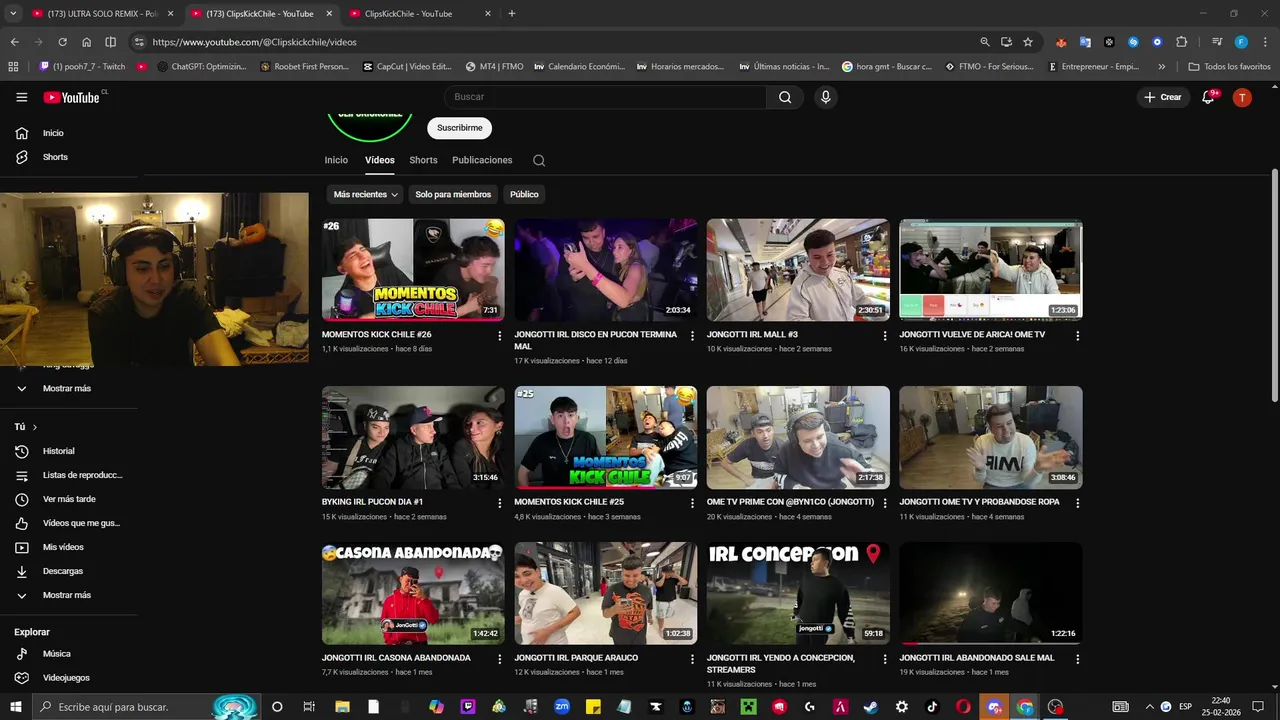Open options for JONGOTTI VUELVE DE ARICA video
This screenshot has height=720, width=1280.
tap(1077, 336)
